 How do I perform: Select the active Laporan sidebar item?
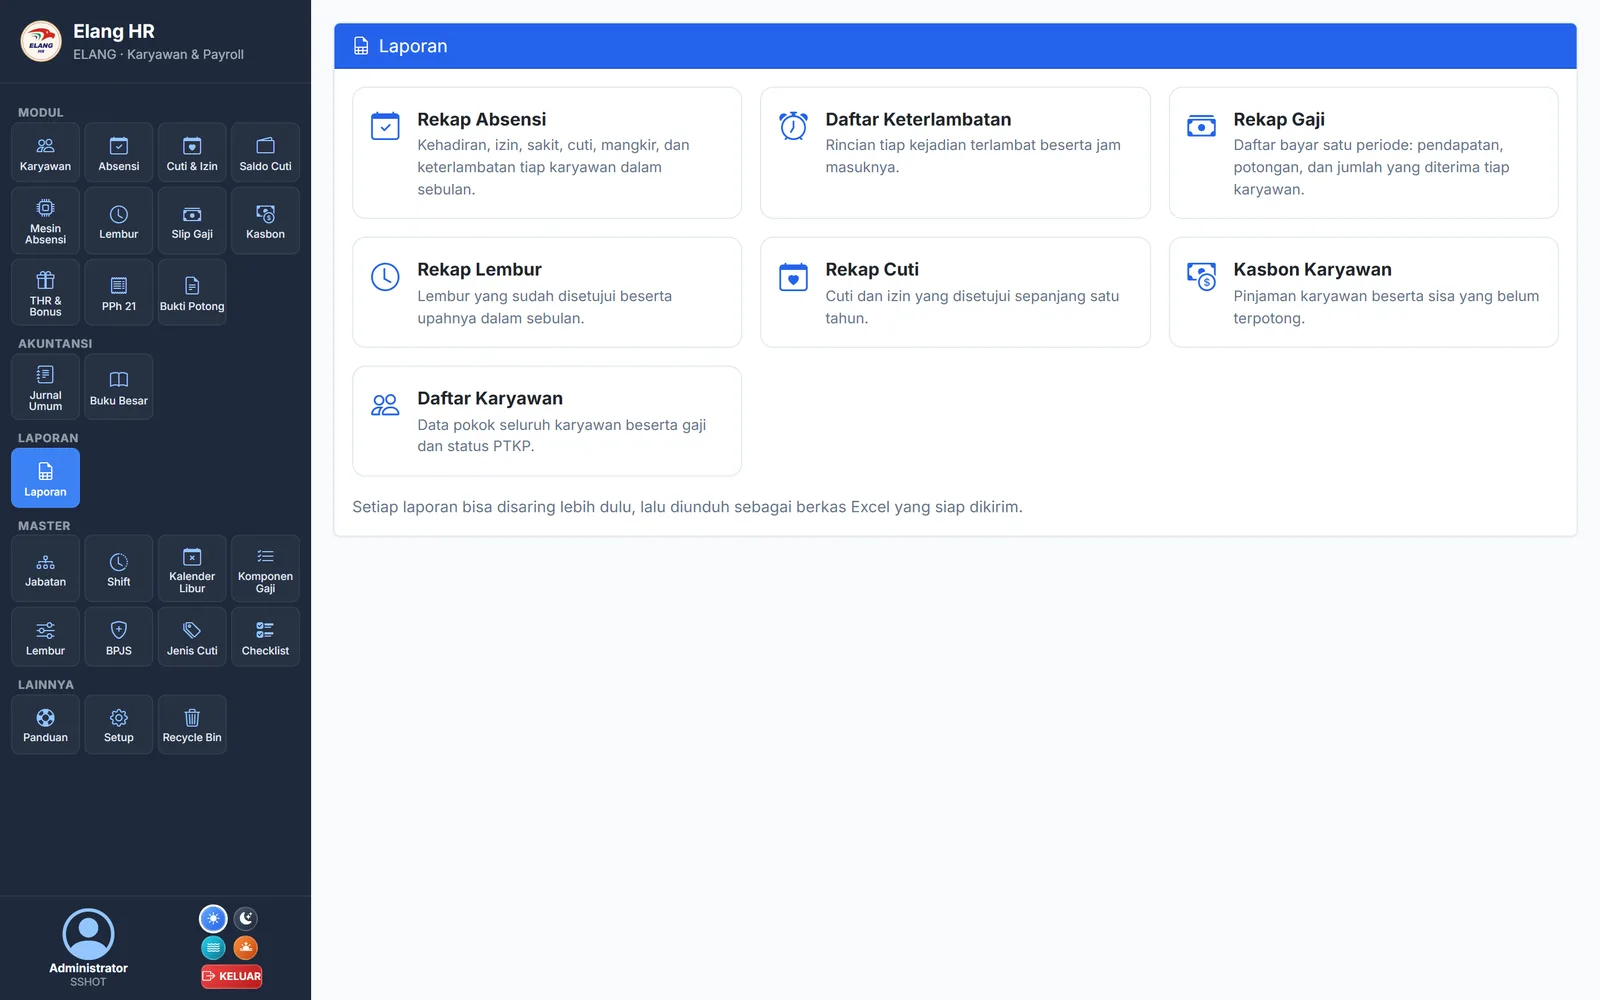click(45, 478)
